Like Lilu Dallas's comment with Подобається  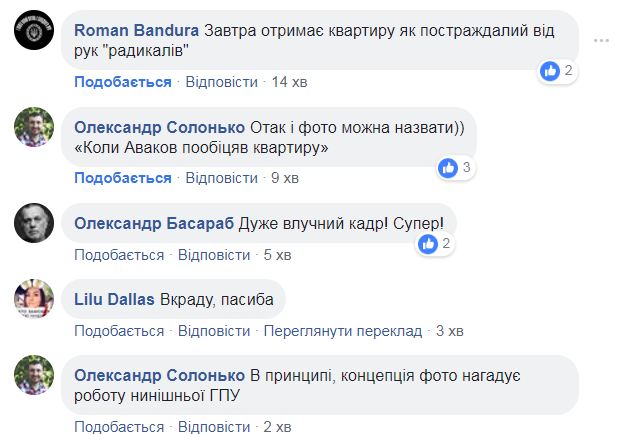119,331
